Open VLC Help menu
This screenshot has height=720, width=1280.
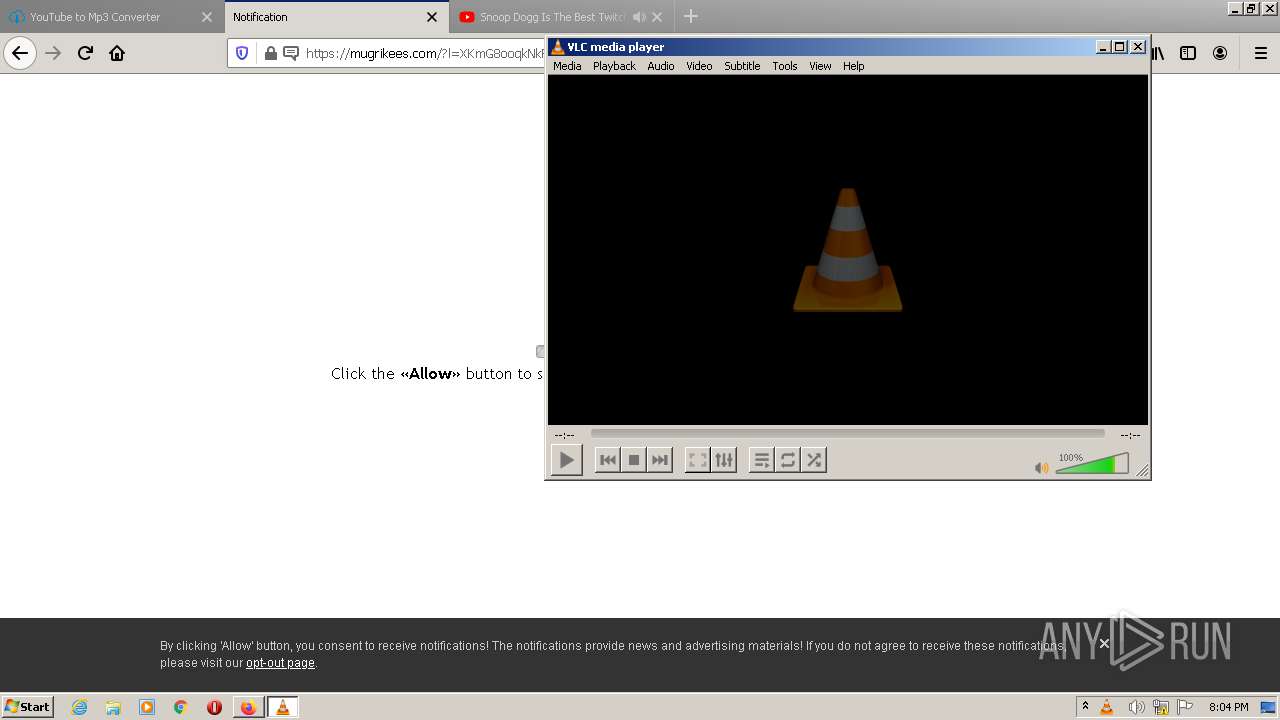tap(853, 66)
